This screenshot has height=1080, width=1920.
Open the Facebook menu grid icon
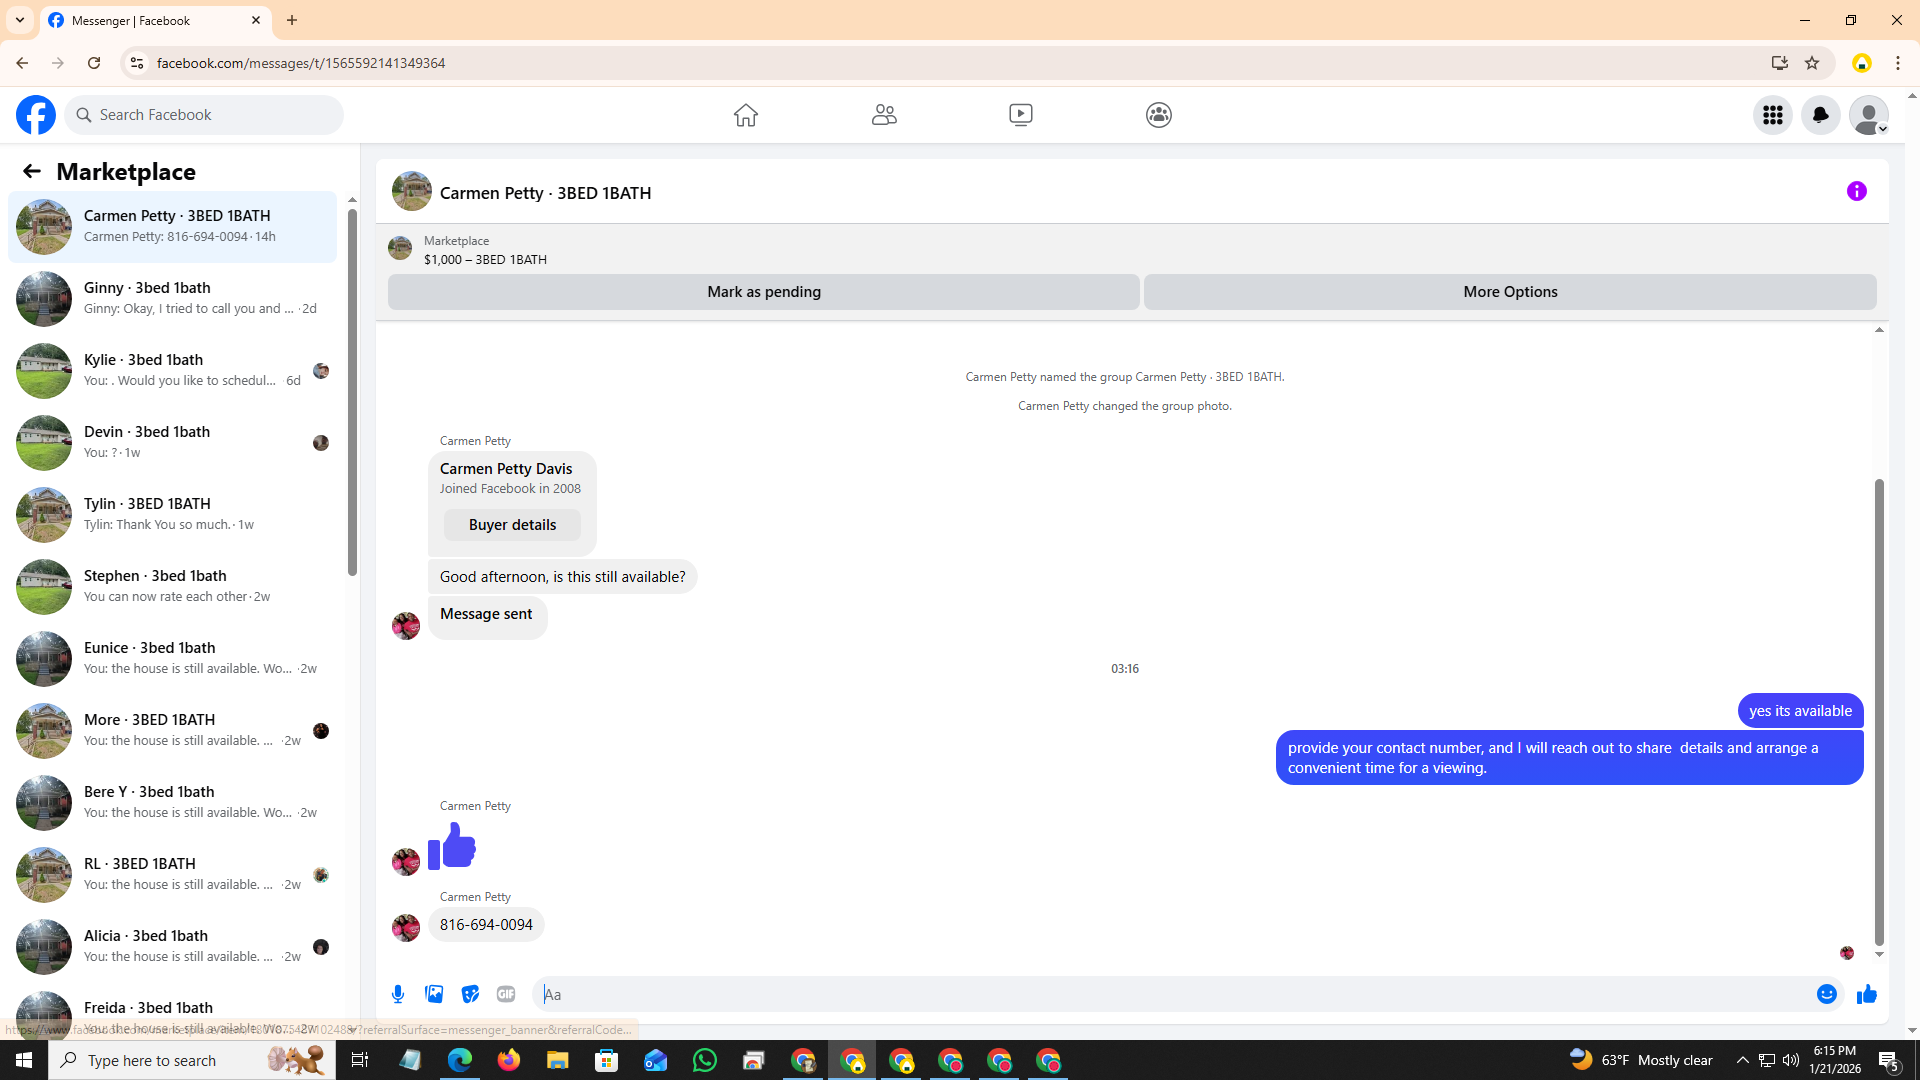(x=1772, y=115)
